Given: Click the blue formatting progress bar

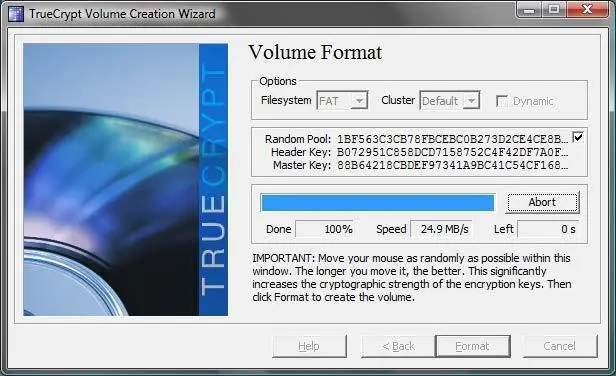Looking at the screenshot, I should click(x=378, y=203).
